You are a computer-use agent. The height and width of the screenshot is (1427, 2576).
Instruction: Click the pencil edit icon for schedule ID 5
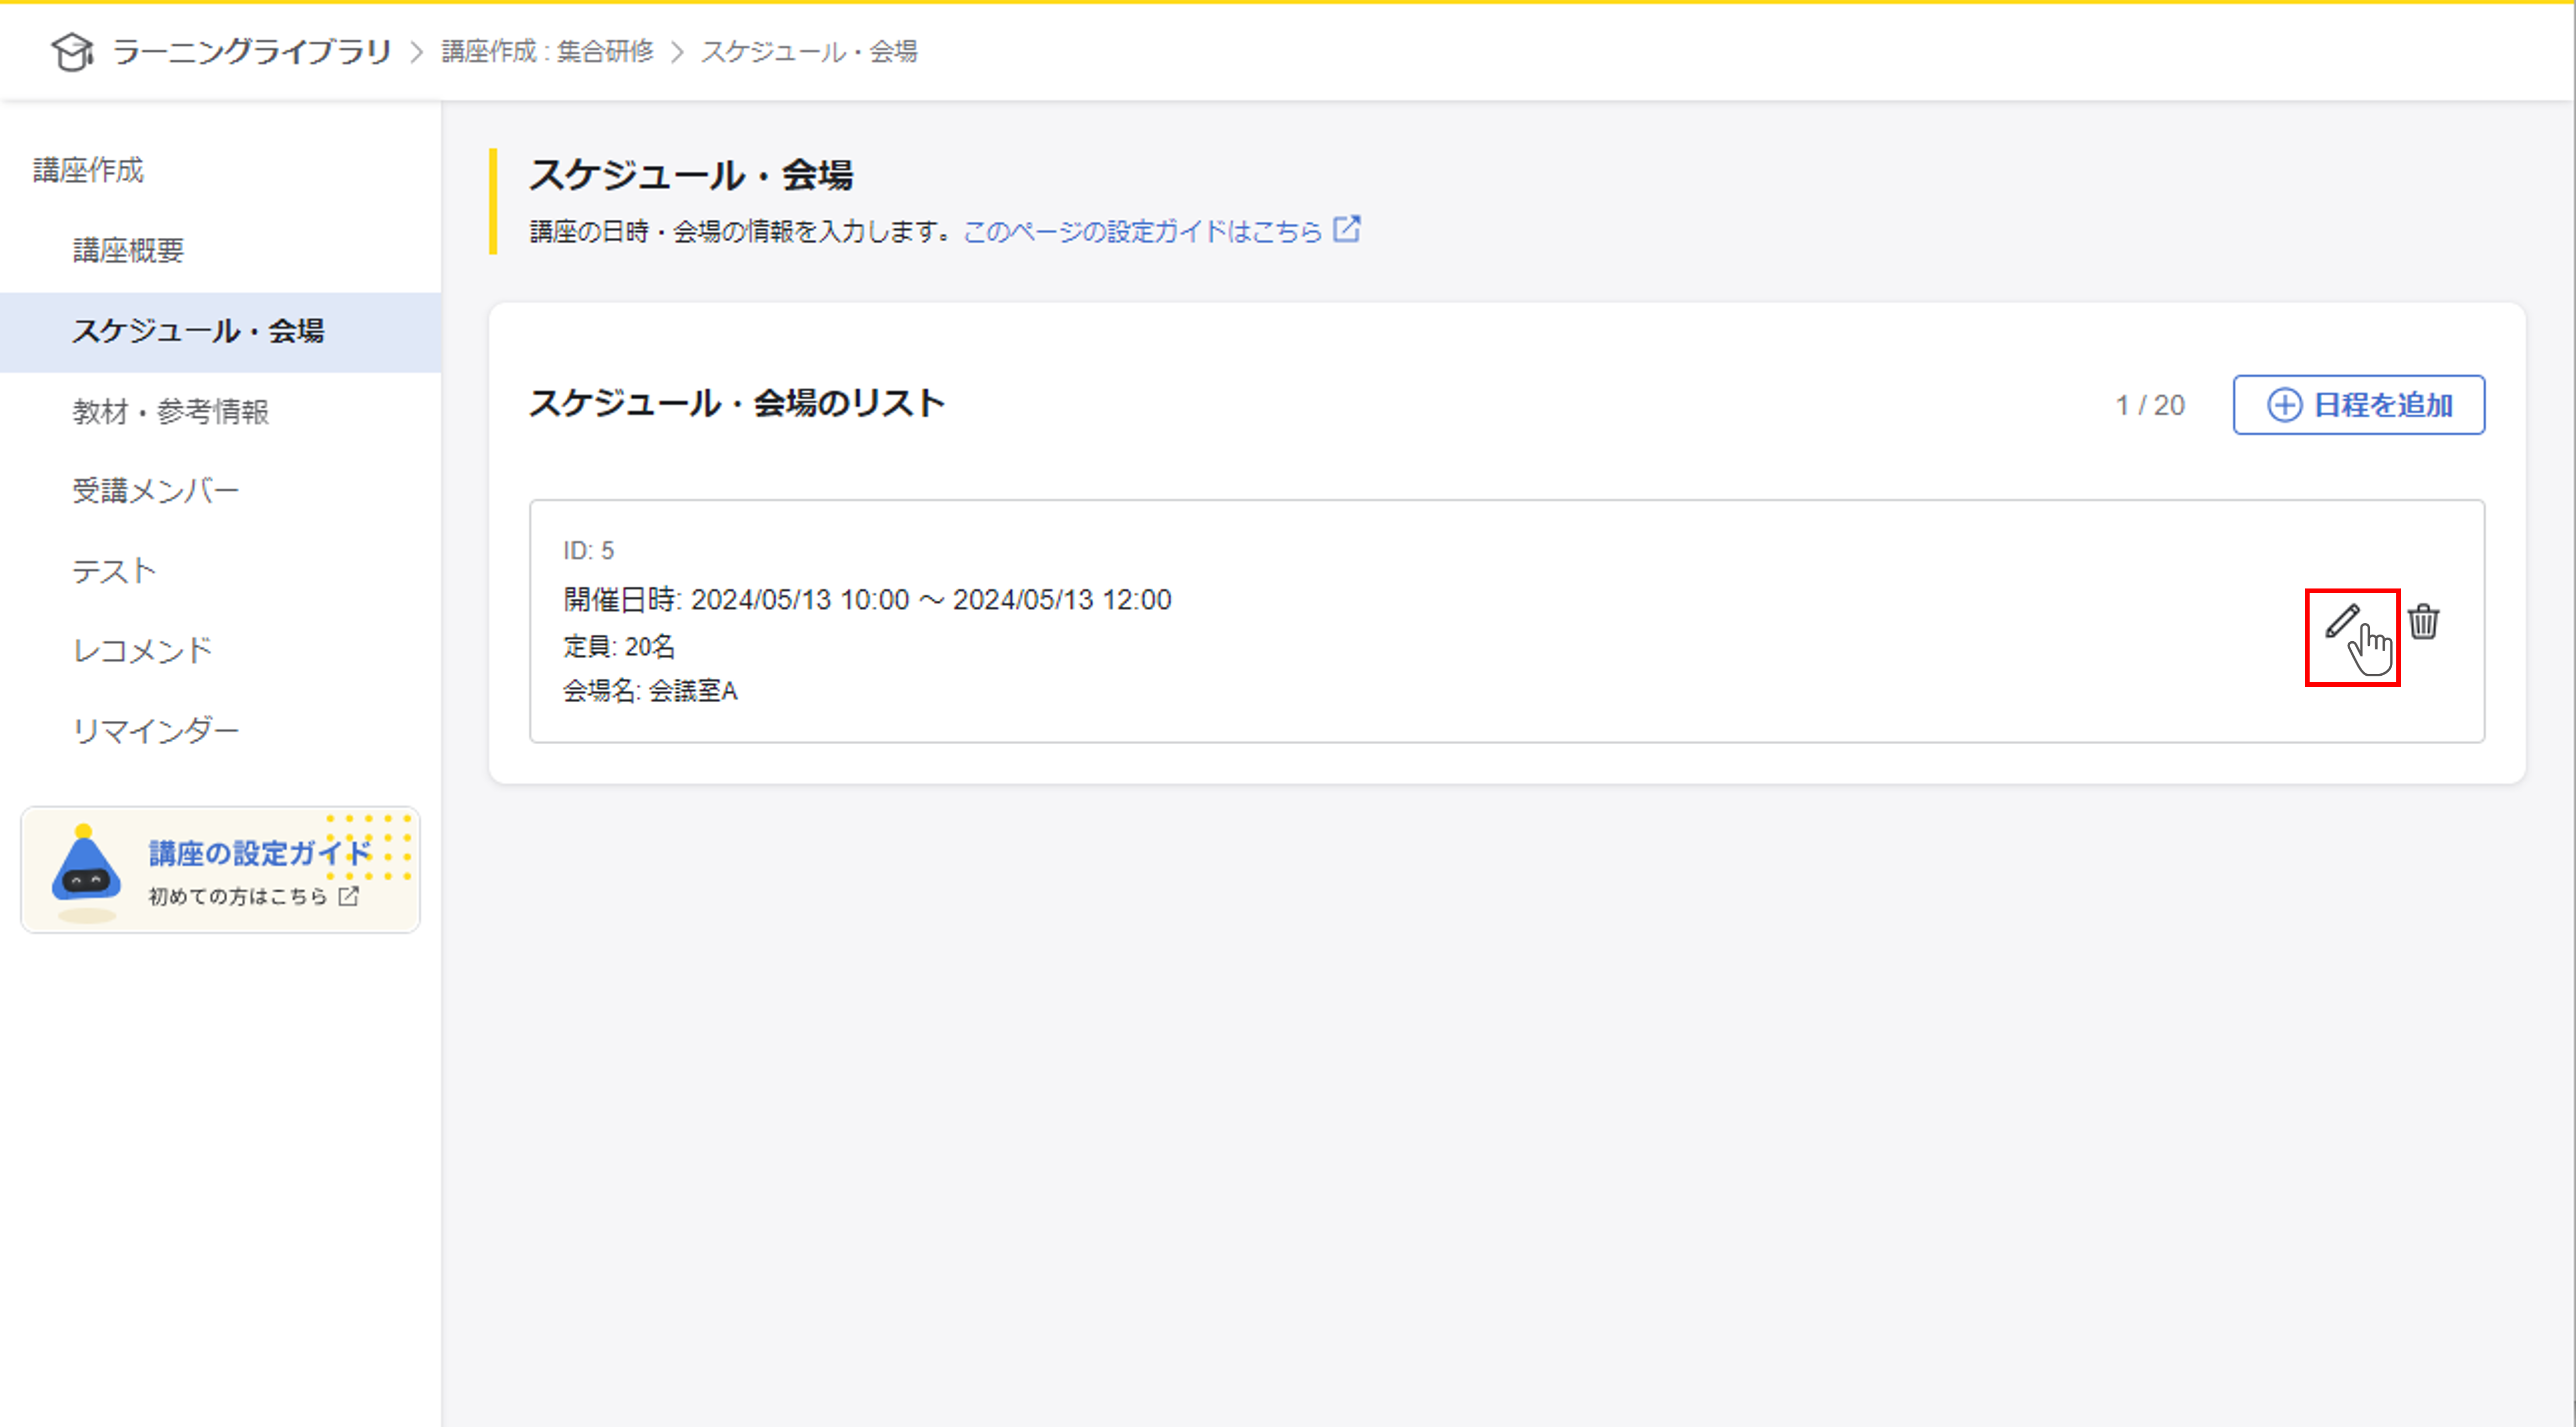2342,621
